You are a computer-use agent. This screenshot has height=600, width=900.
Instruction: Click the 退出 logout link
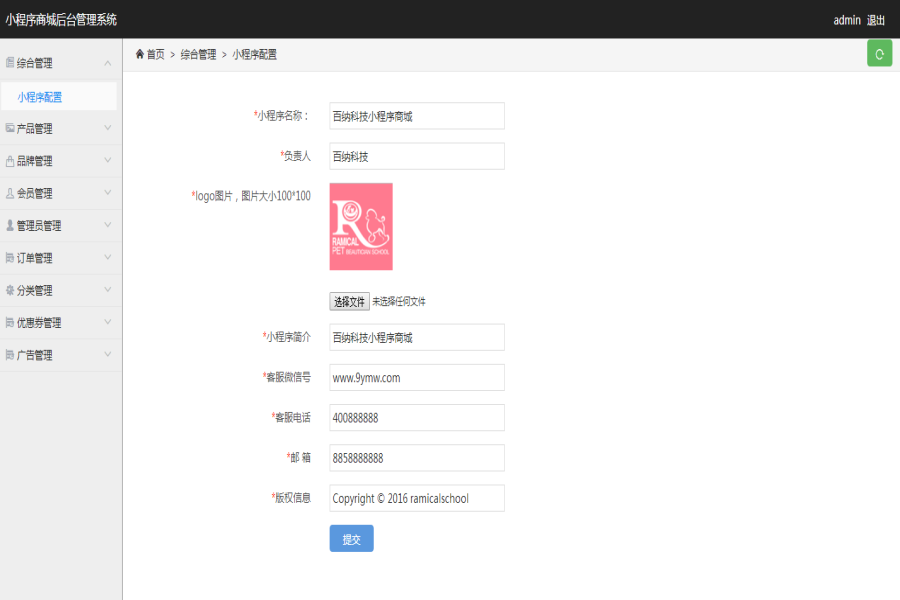[876, 20]
